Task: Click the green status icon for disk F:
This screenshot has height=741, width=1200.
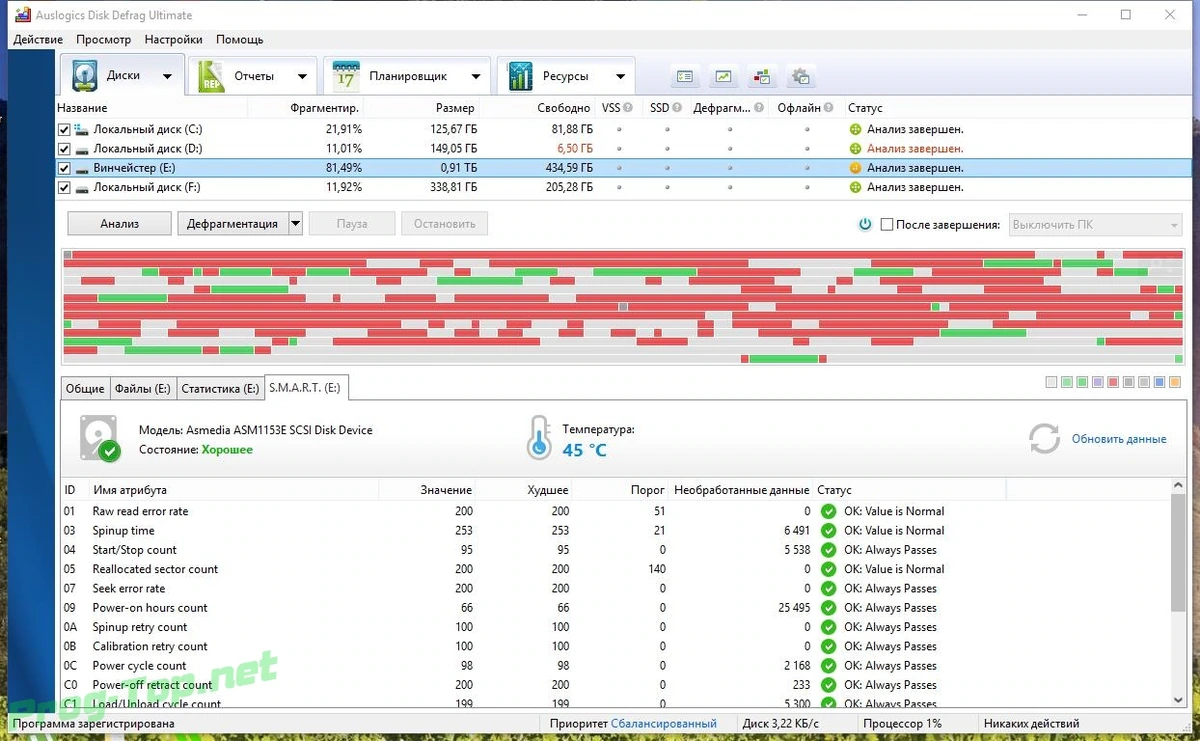Action: pos(855,187)
